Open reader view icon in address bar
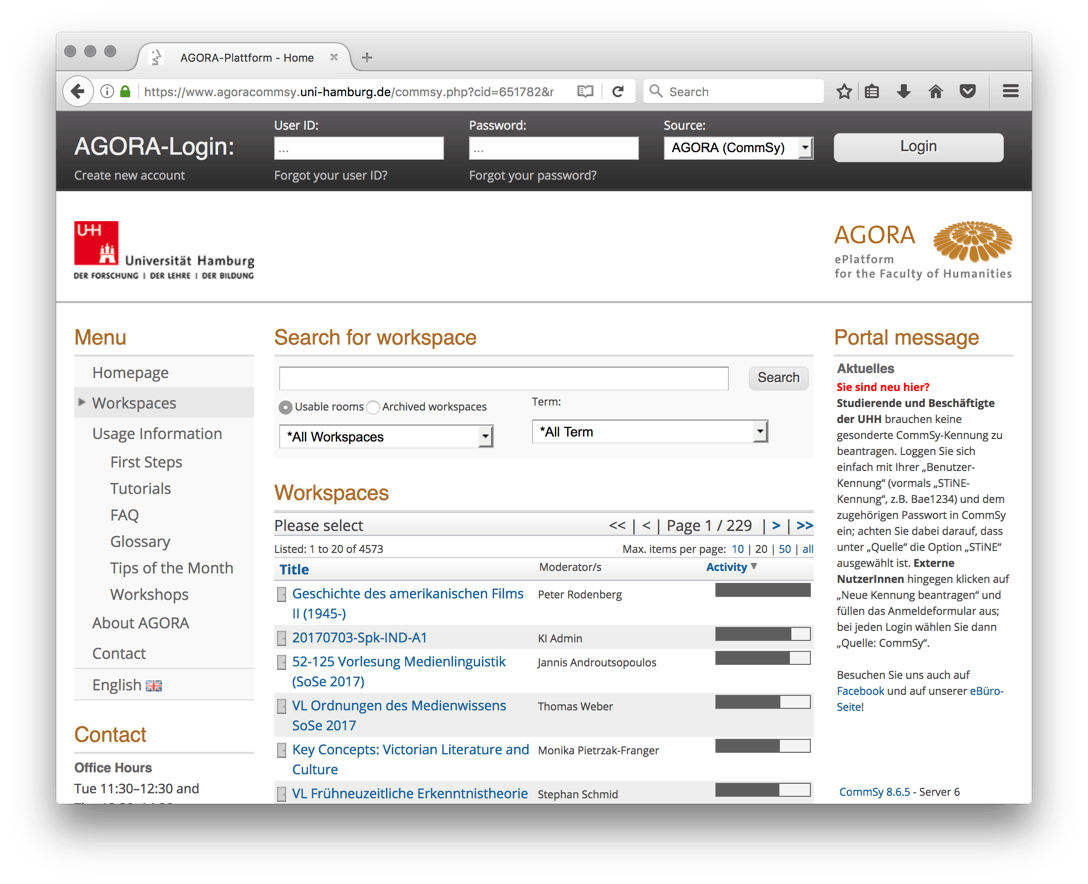The image size is (1088, 884). point(586,91)
